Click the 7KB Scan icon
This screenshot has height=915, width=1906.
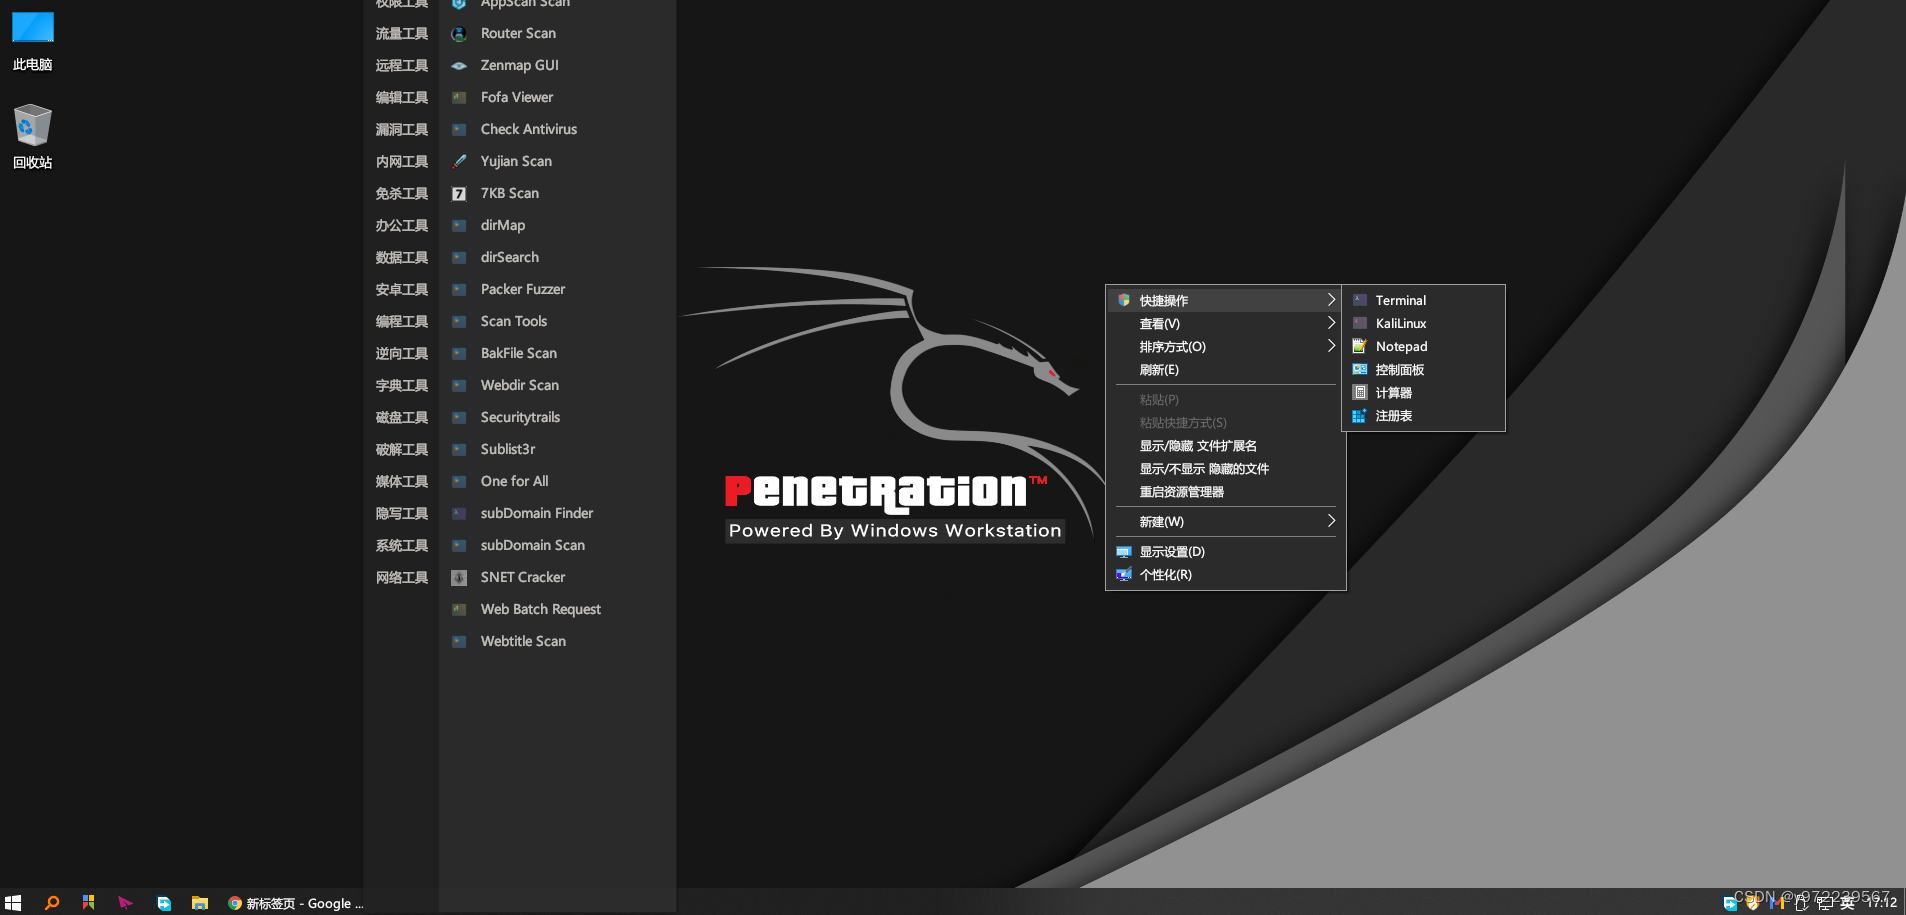tap(459, 194)
